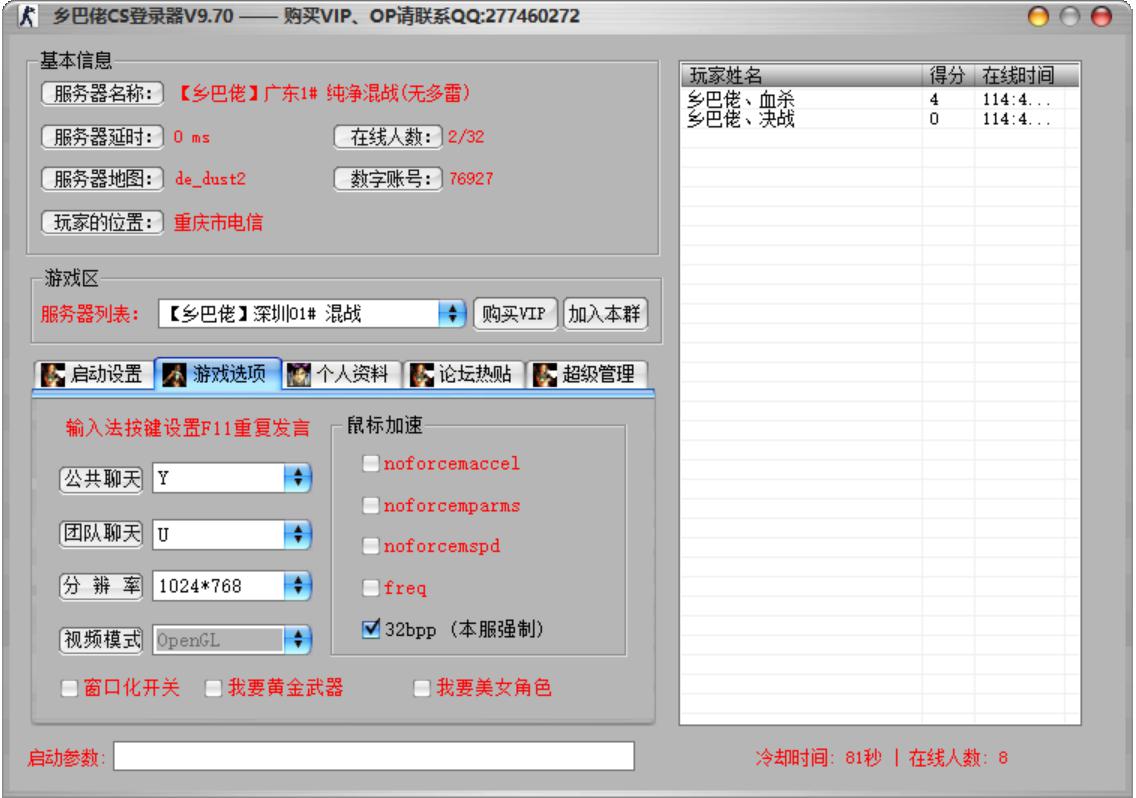Click the red 输入法按键设置F11重复发言 text
Image resolution: width=1136 pixels, height=798 pixels.
coord(188,428)
